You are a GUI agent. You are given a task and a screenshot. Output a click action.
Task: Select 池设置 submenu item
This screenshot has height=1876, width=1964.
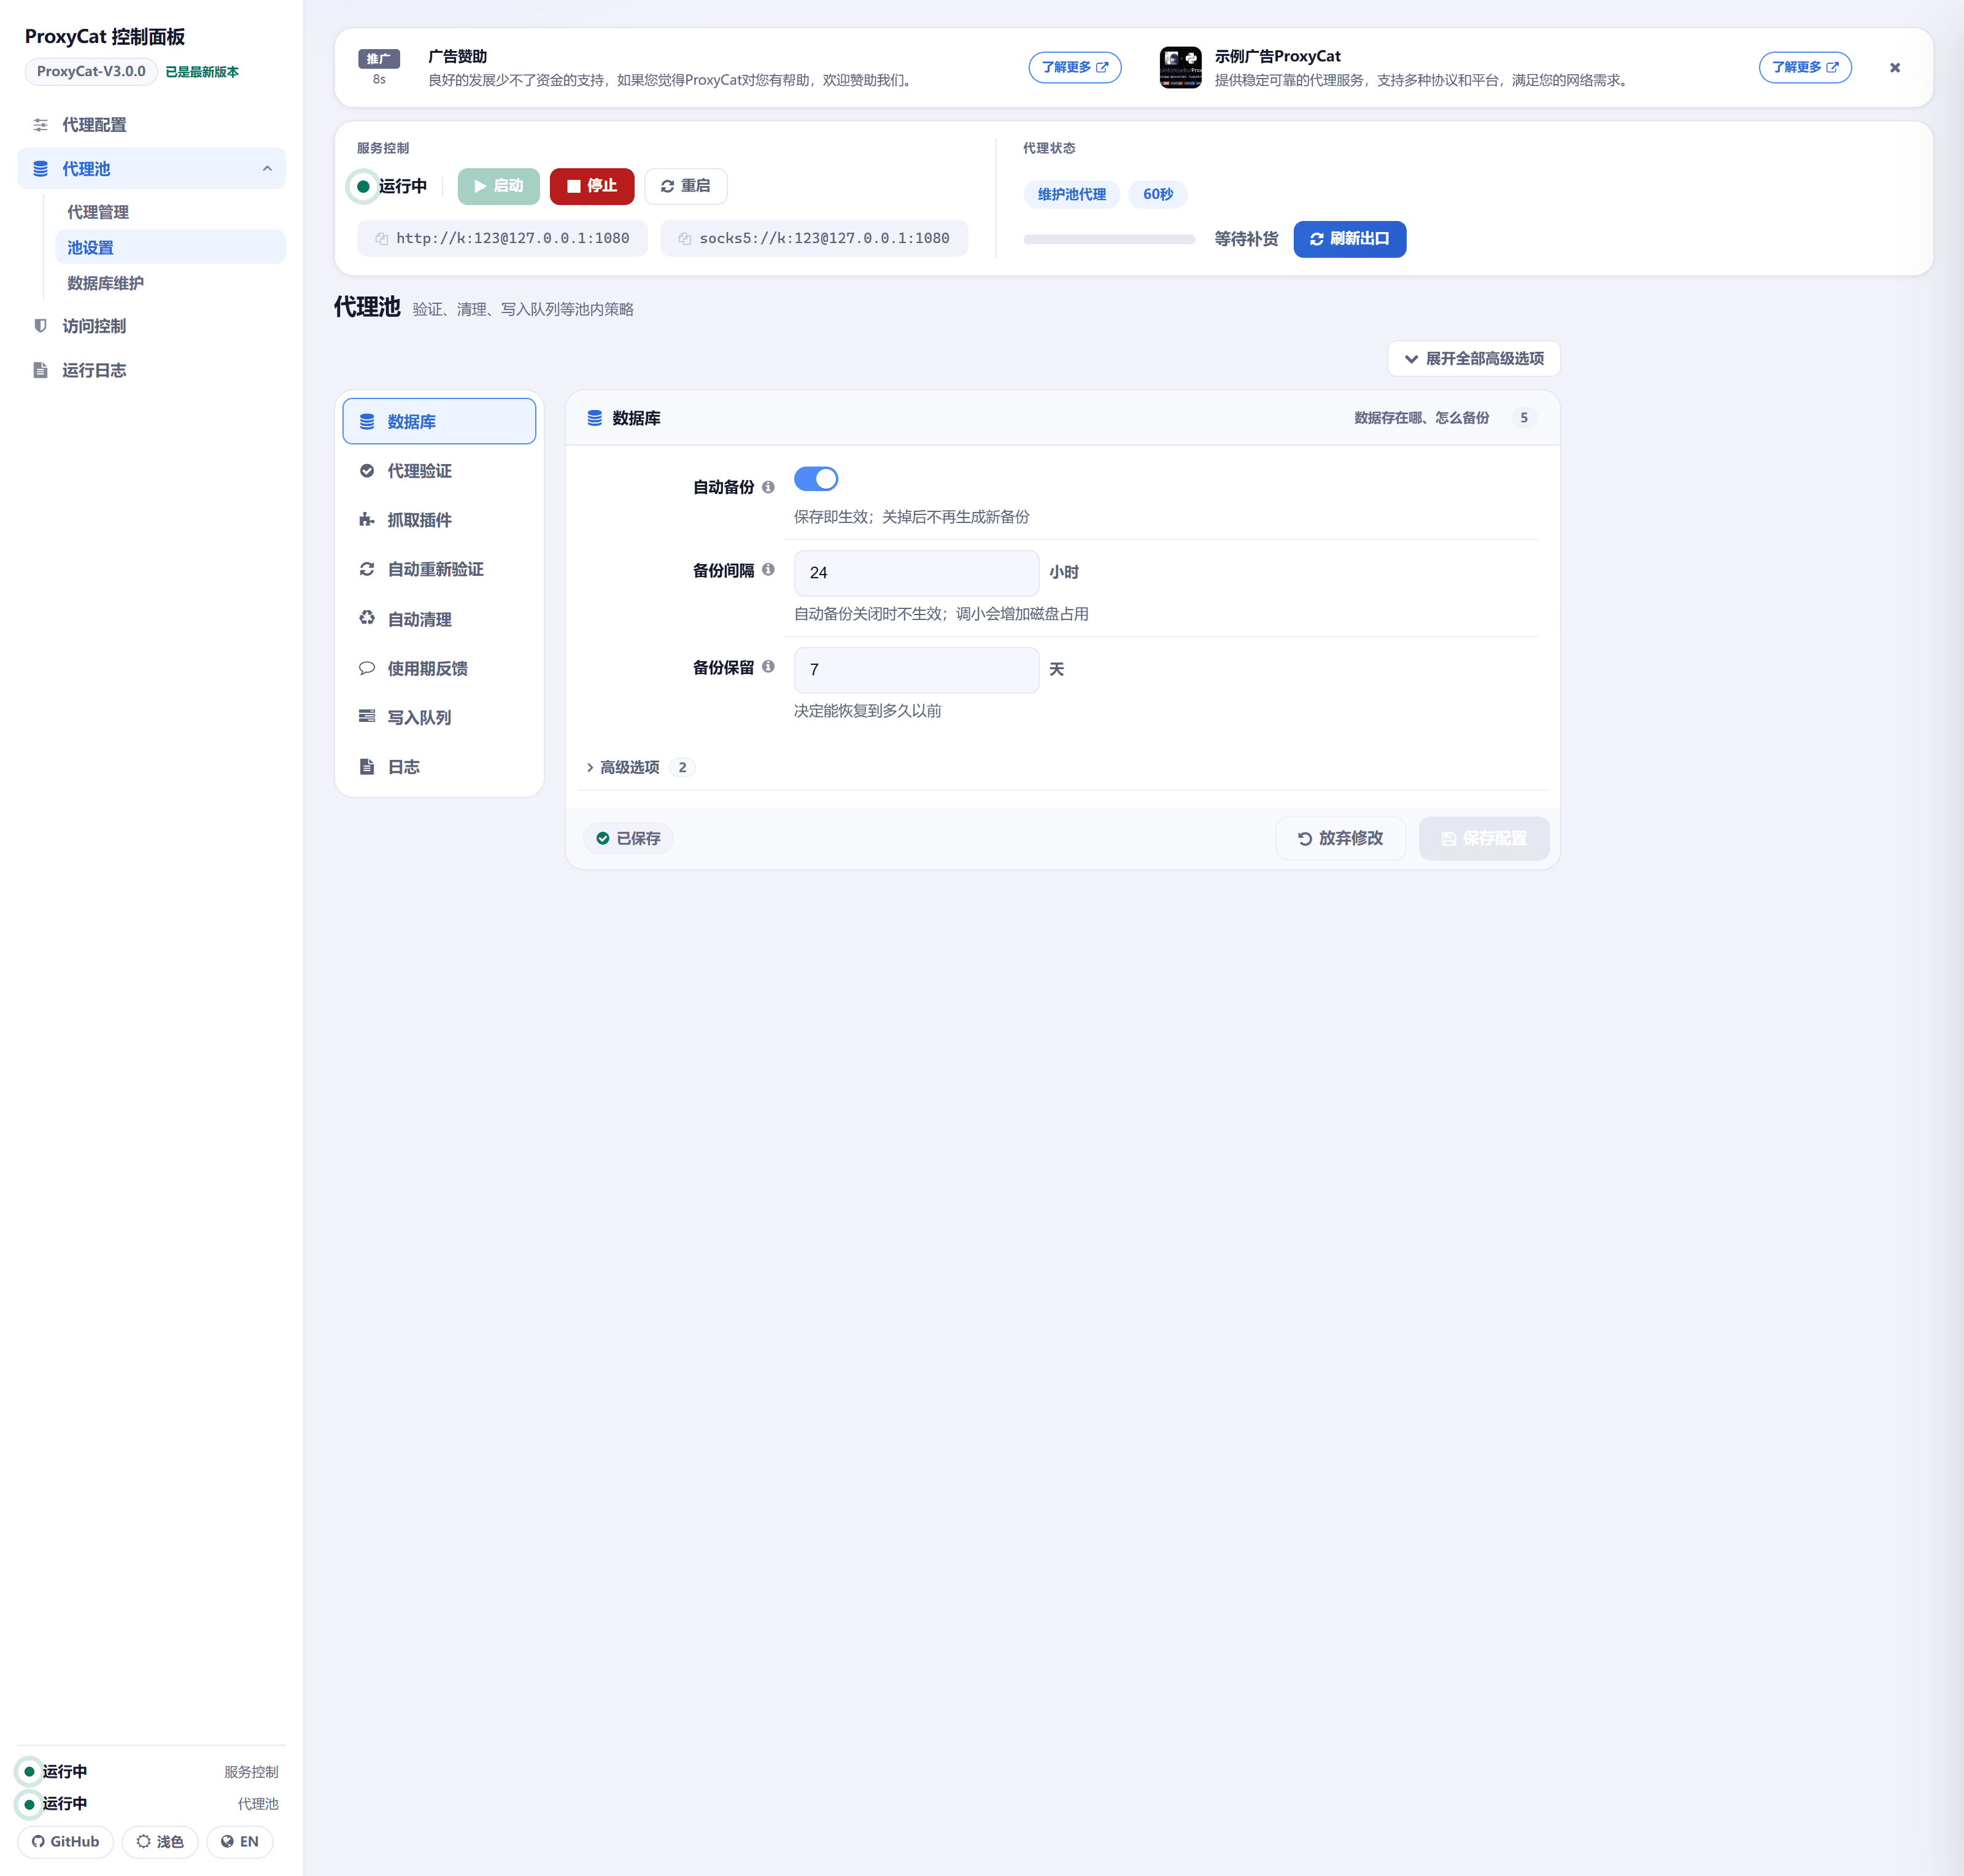(x=170, y=247)
